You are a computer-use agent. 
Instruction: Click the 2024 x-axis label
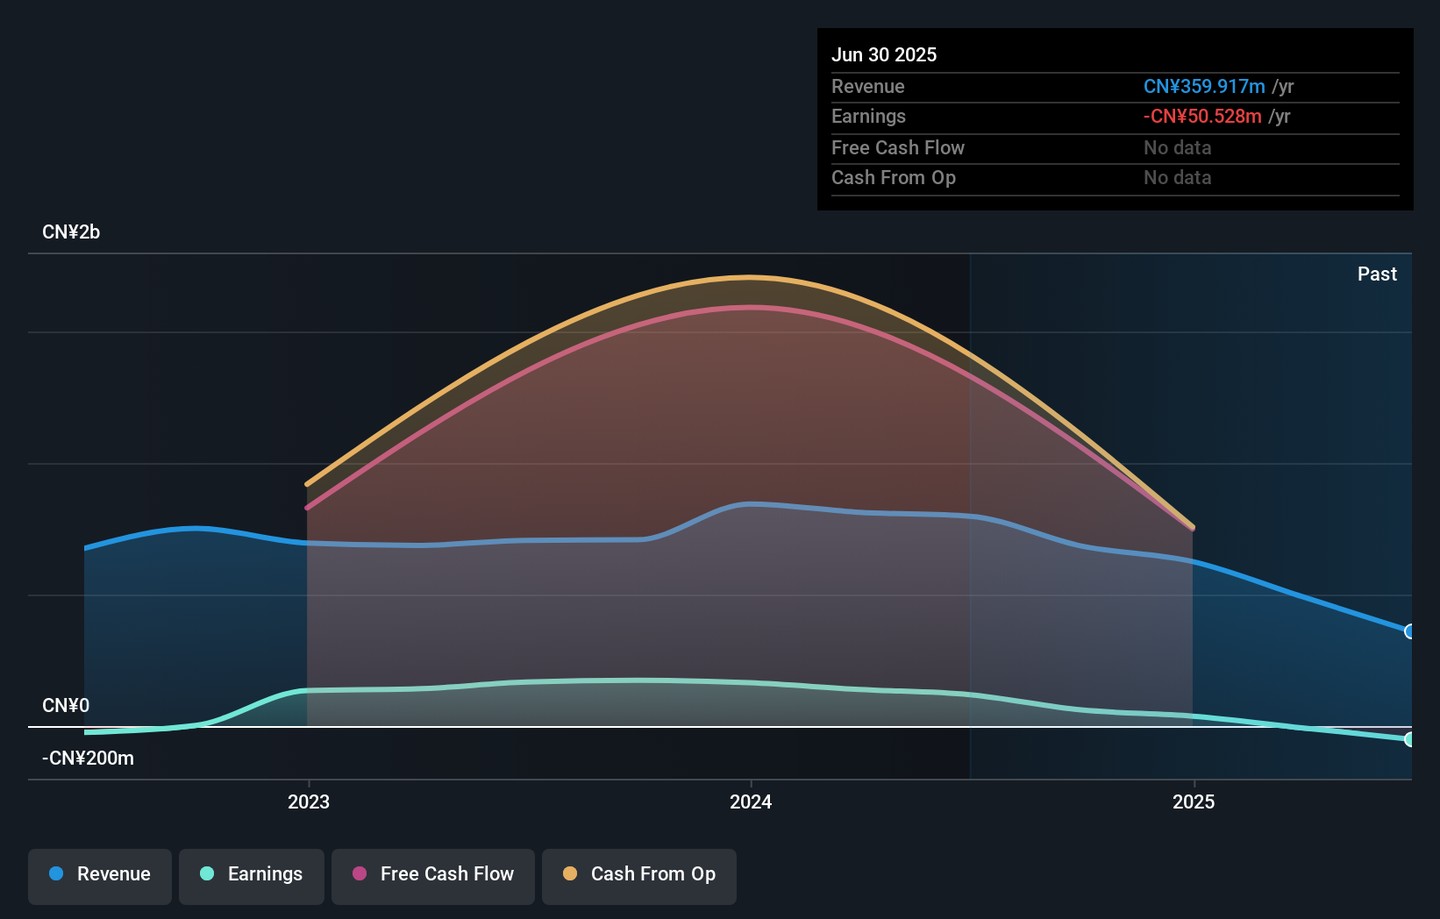tap(750, 802)
